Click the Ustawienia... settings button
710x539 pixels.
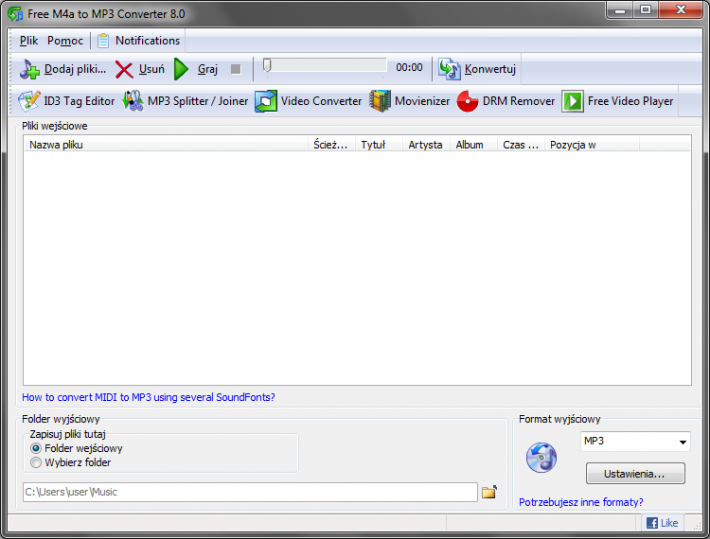635,474
